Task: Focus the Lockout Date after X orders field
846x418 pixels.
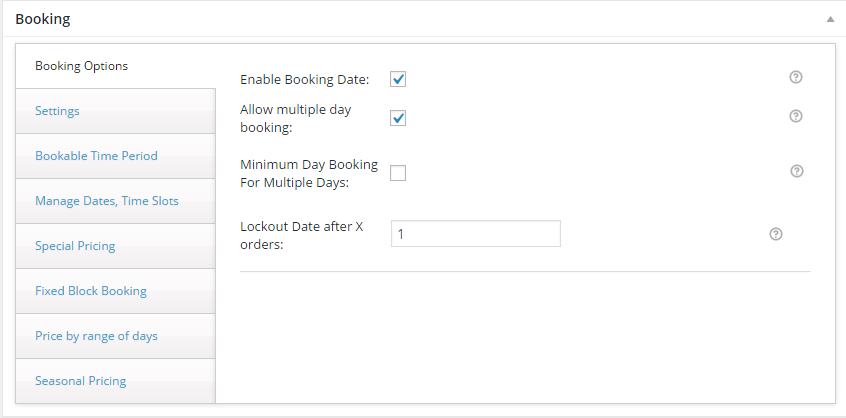Action: [476, 234]
